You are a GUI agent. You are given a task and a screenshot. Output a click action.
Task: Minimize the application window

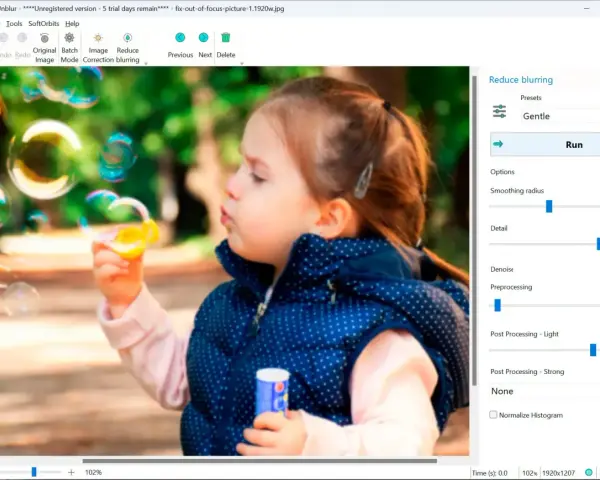point(587,8)
